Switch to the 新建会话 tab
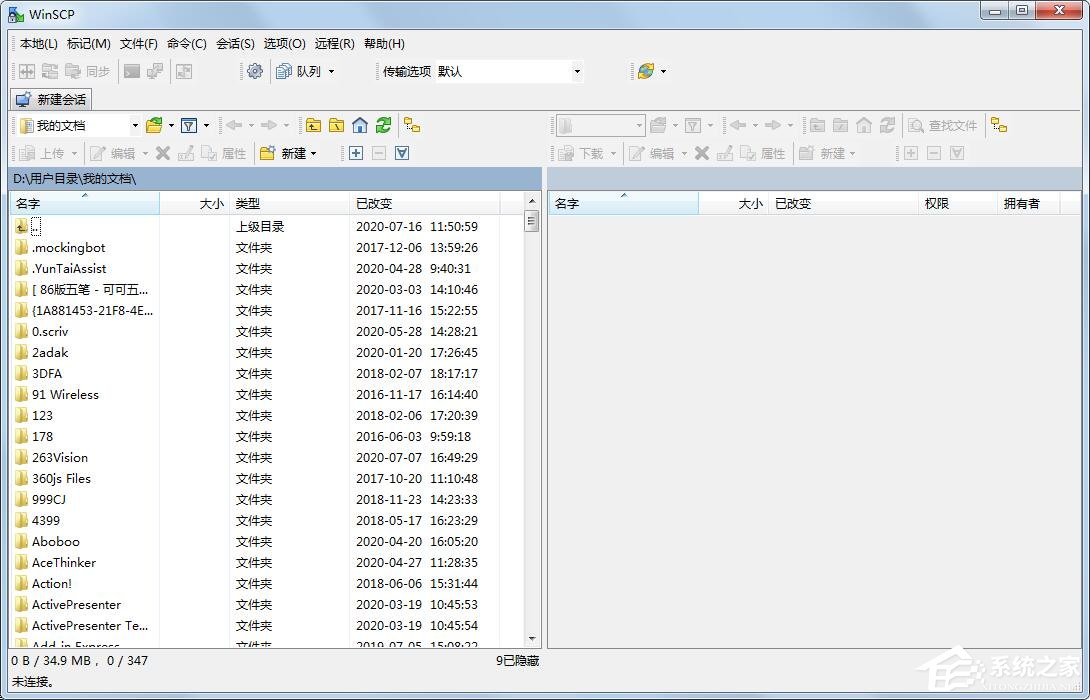Screen dimensions: 1090x700 click(50, 99)
